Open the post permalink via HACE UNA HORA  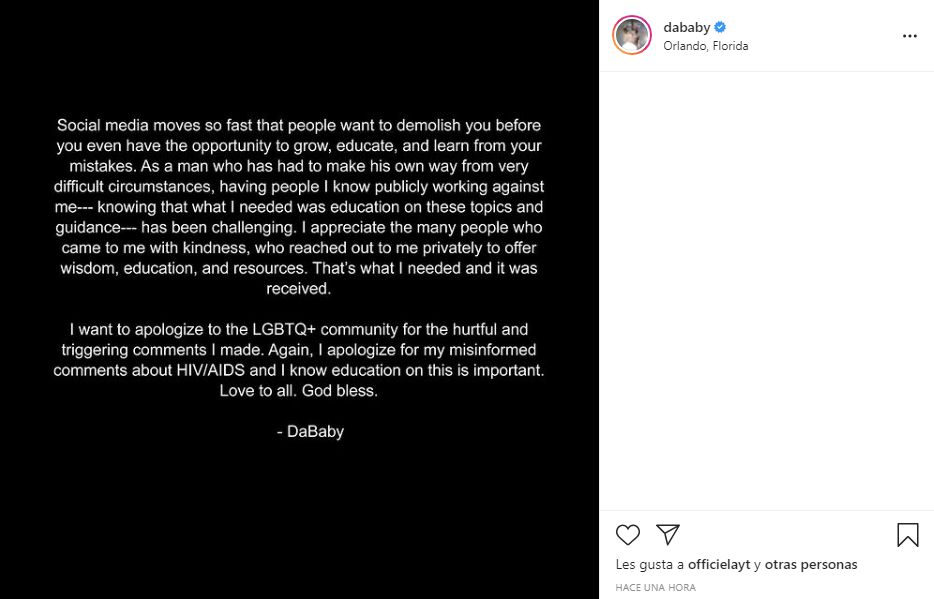point(655,587)
